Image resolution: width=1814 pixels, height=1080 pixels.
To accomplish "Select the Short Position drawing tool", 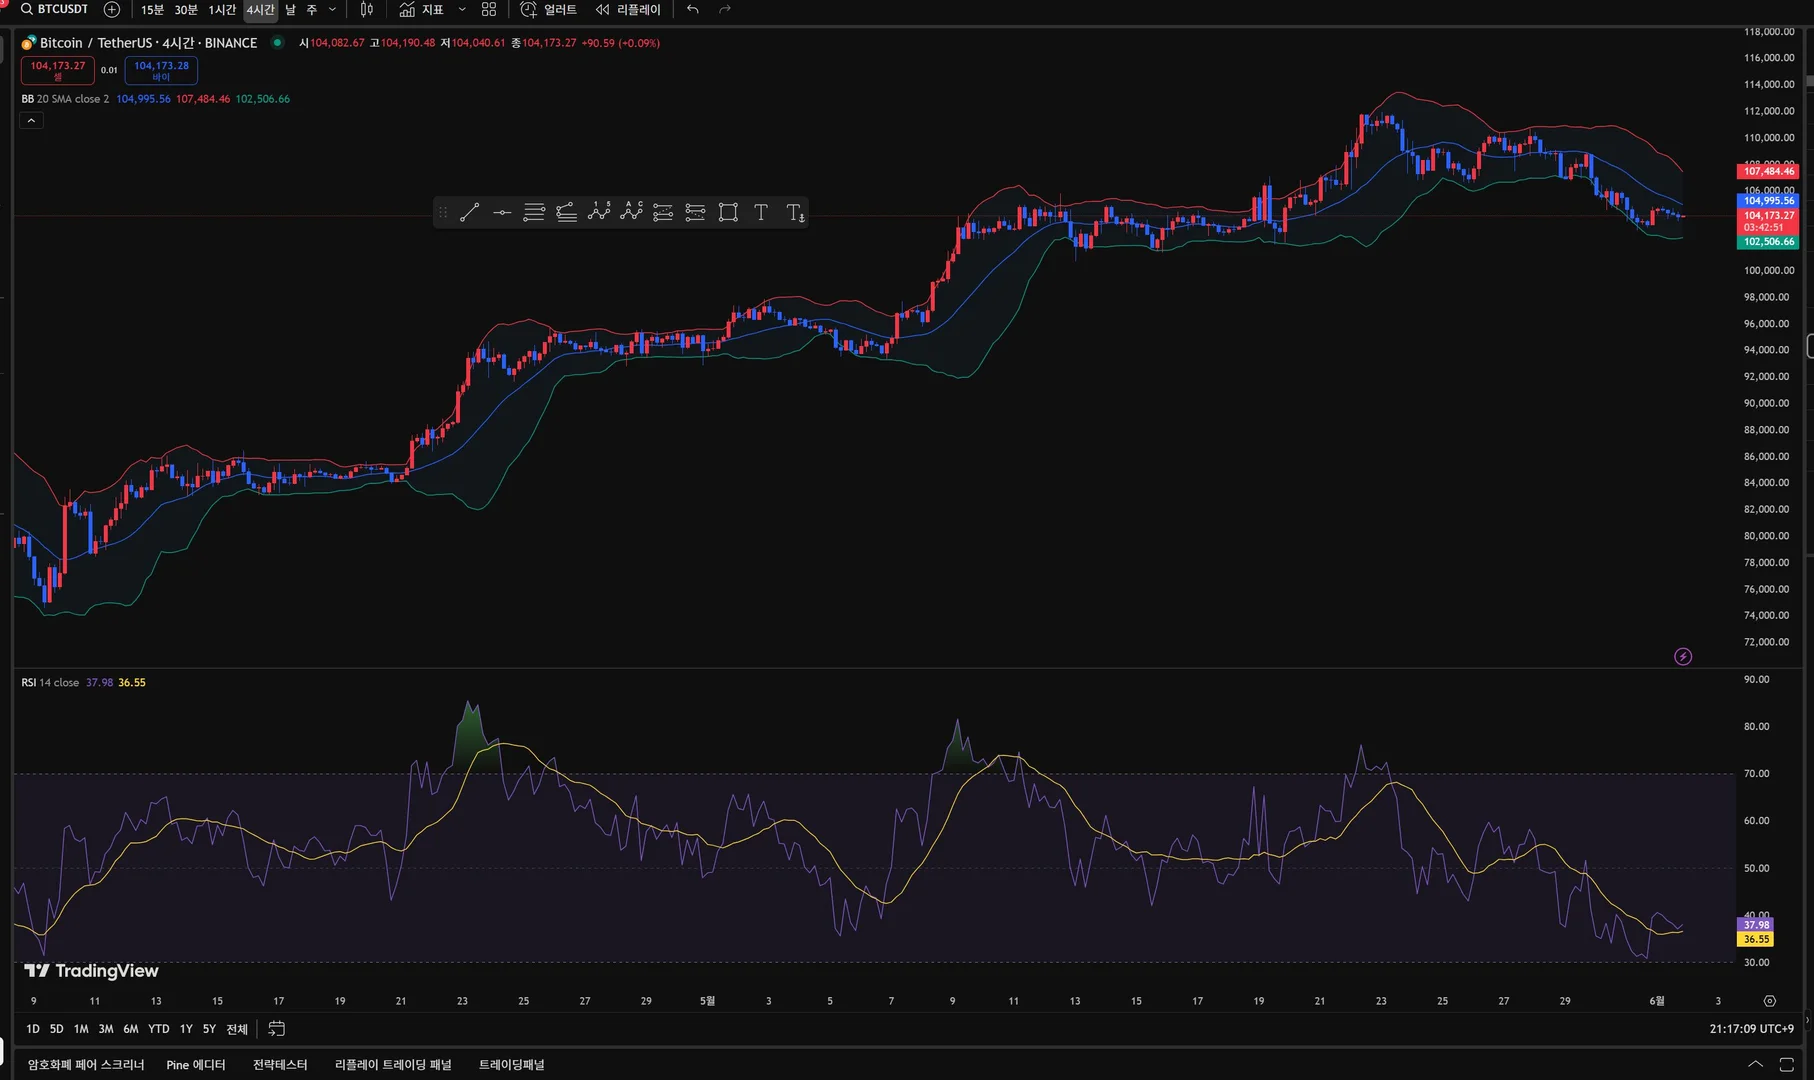I will (x=696, y=212).
